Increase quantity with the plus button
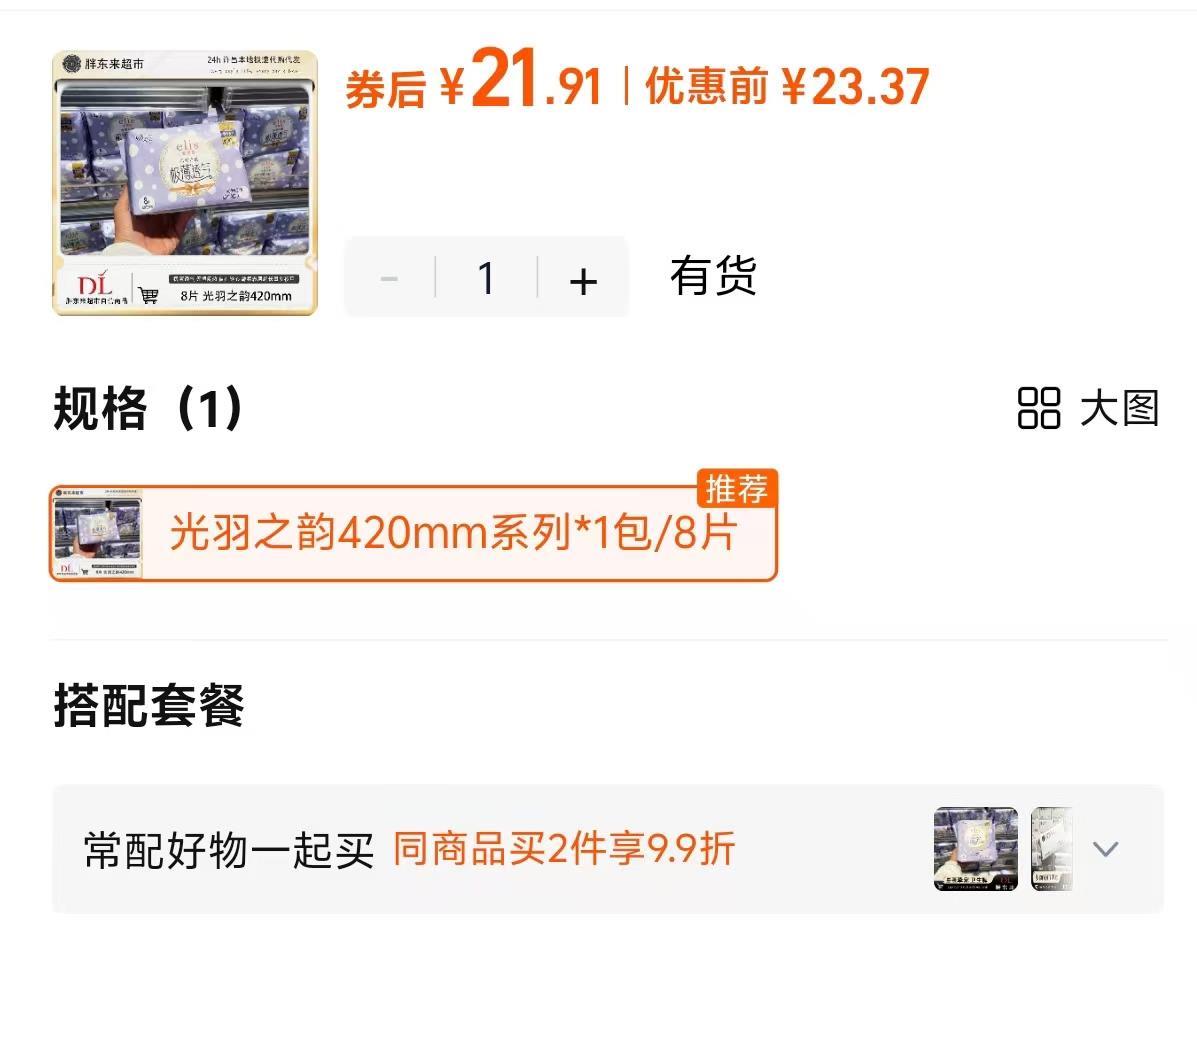 [583, 280]
